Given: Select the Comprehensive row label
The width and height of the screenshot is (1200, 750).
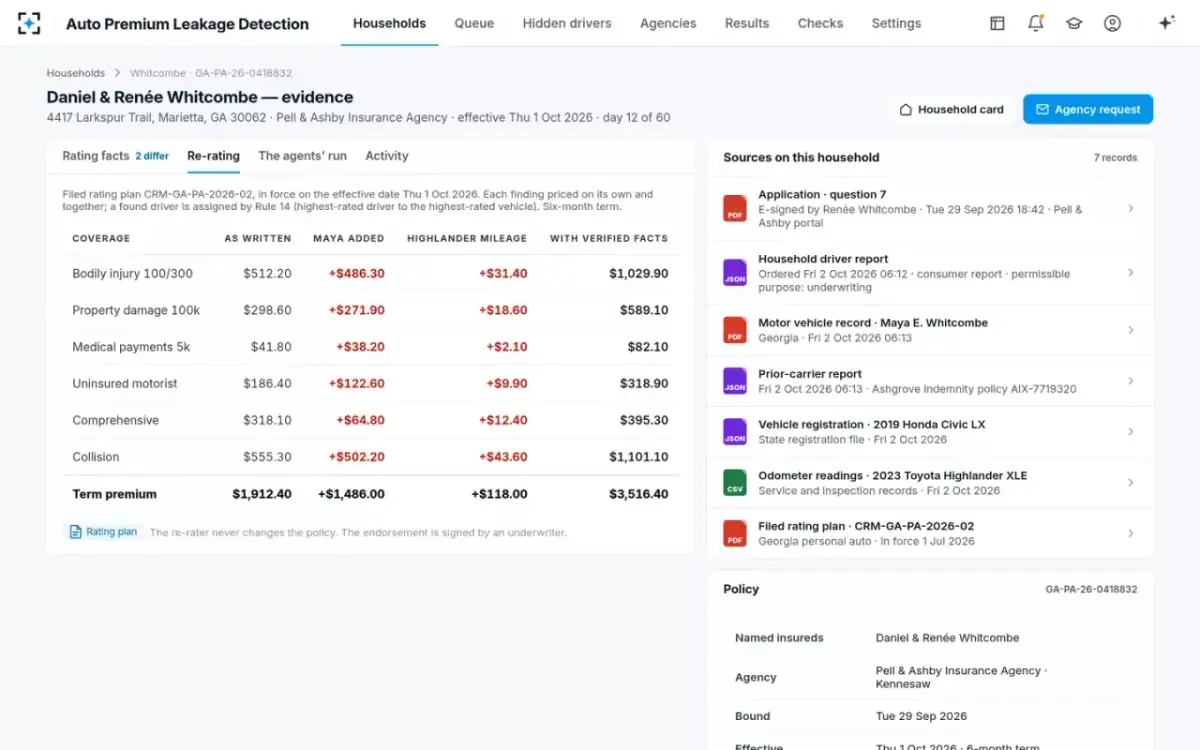Looking at the screenshot, I should [115, 420].
